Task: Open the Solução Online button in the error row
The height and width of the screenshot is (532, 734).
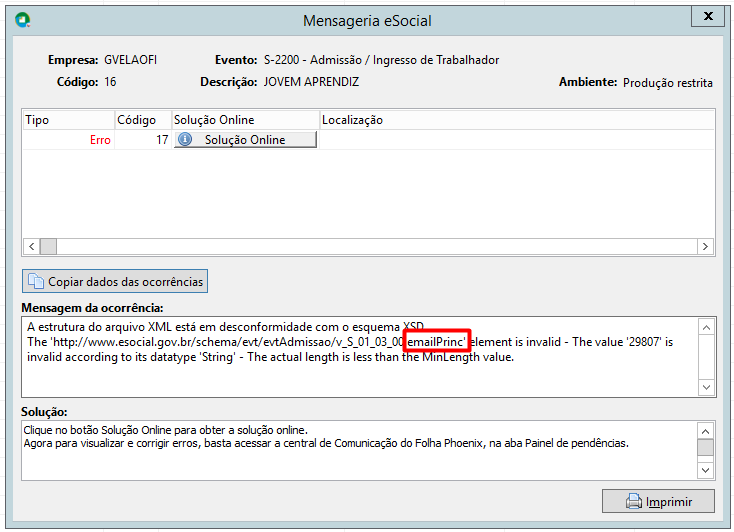Action: click(245, 140)
